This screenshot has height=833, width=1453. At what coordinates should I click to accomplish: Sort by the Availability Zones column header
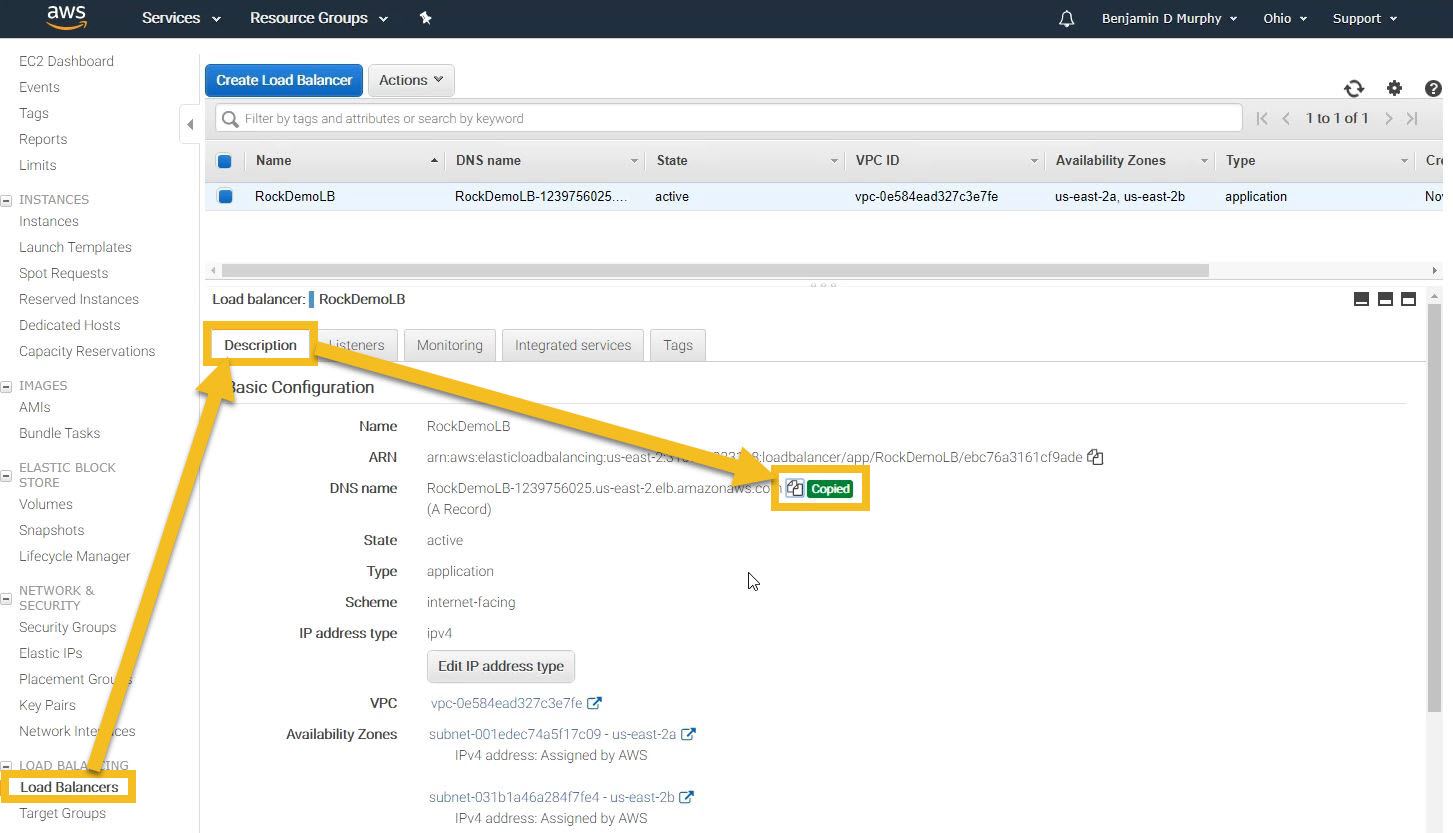(1110, 160)
